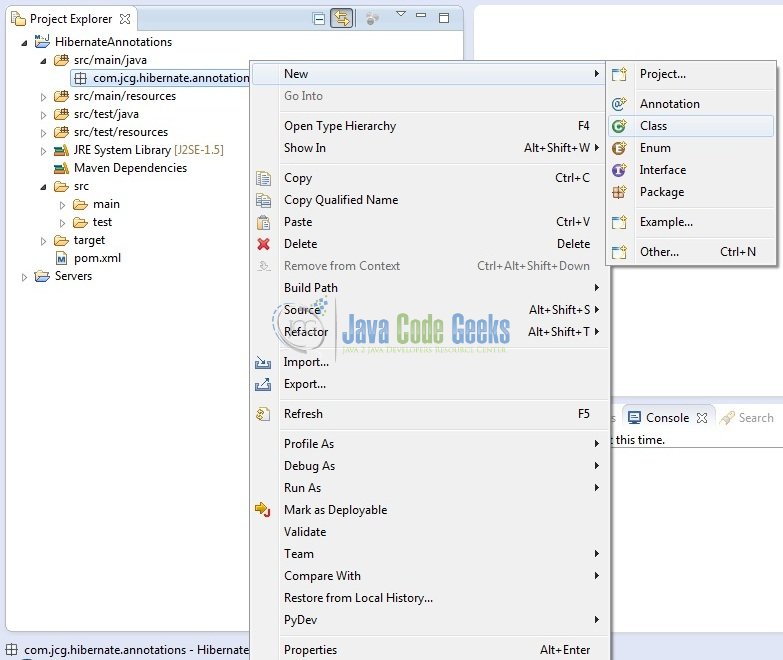Viewport: 783px width, 660px height.
Task: Open the Compare With submenu
Action: click(429, 576)
